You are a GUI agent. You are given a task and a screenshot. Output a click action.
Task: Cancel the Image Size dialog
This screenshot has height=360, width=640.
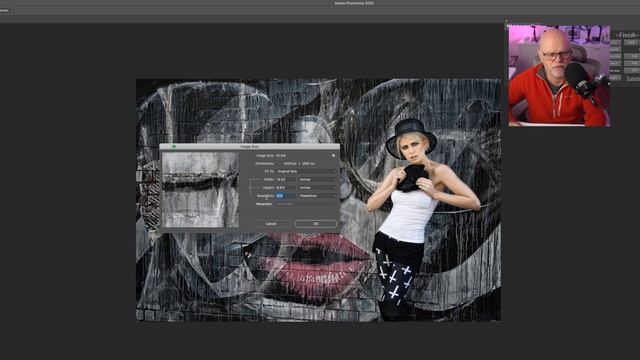(271, 224)
